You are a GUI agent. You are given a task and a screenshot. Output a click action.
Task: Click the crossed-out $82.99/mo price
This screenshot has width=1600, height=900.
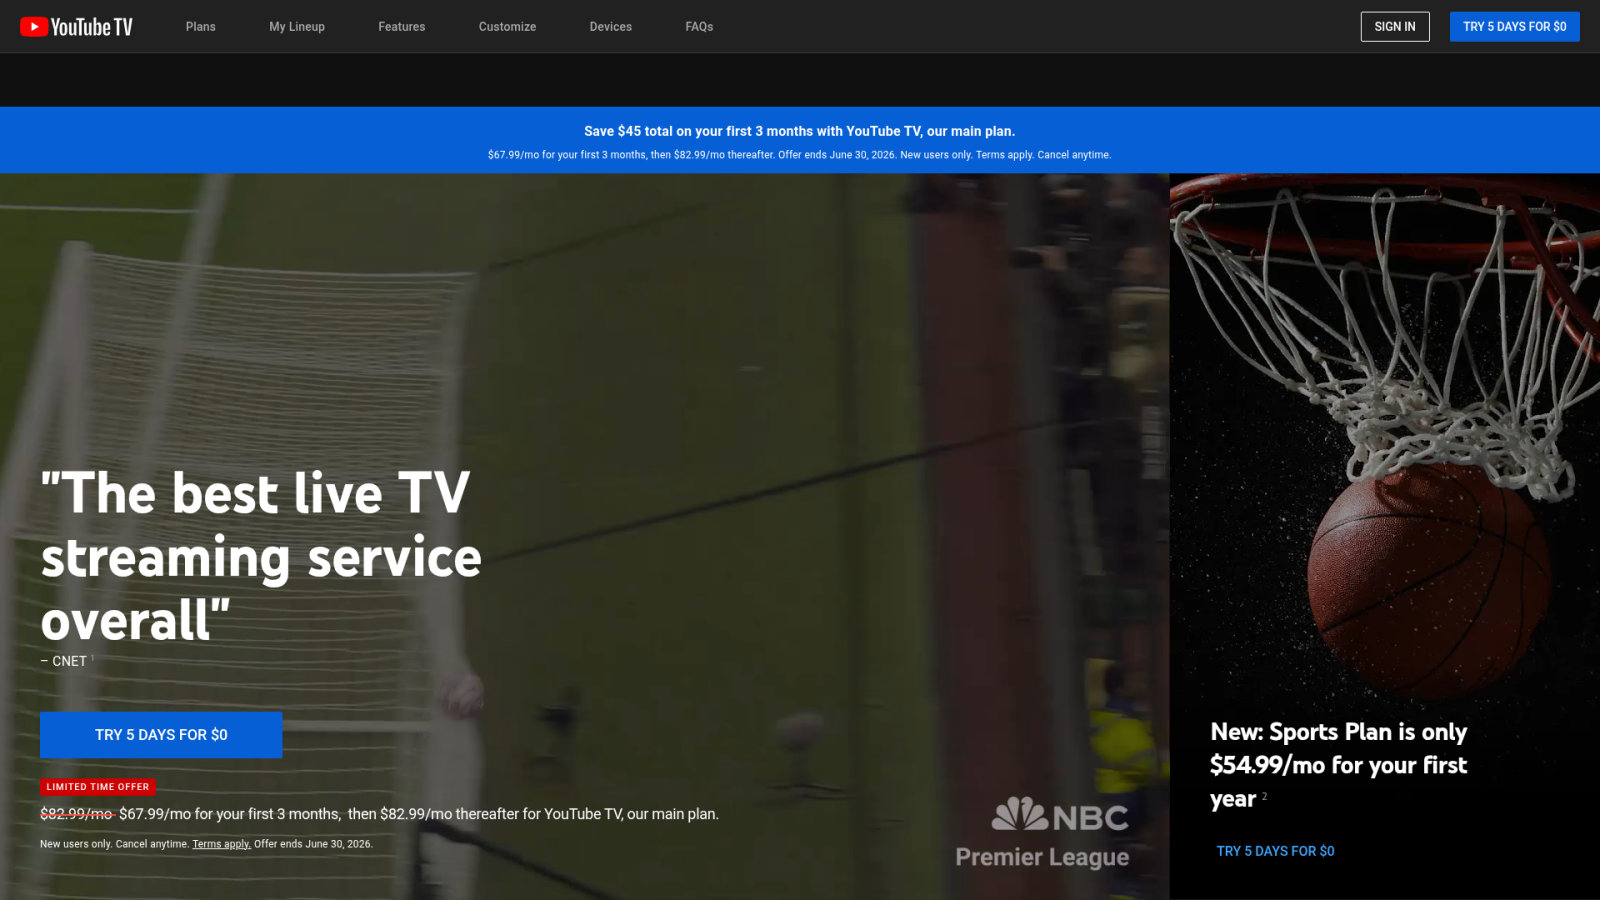tap(77, 814)
